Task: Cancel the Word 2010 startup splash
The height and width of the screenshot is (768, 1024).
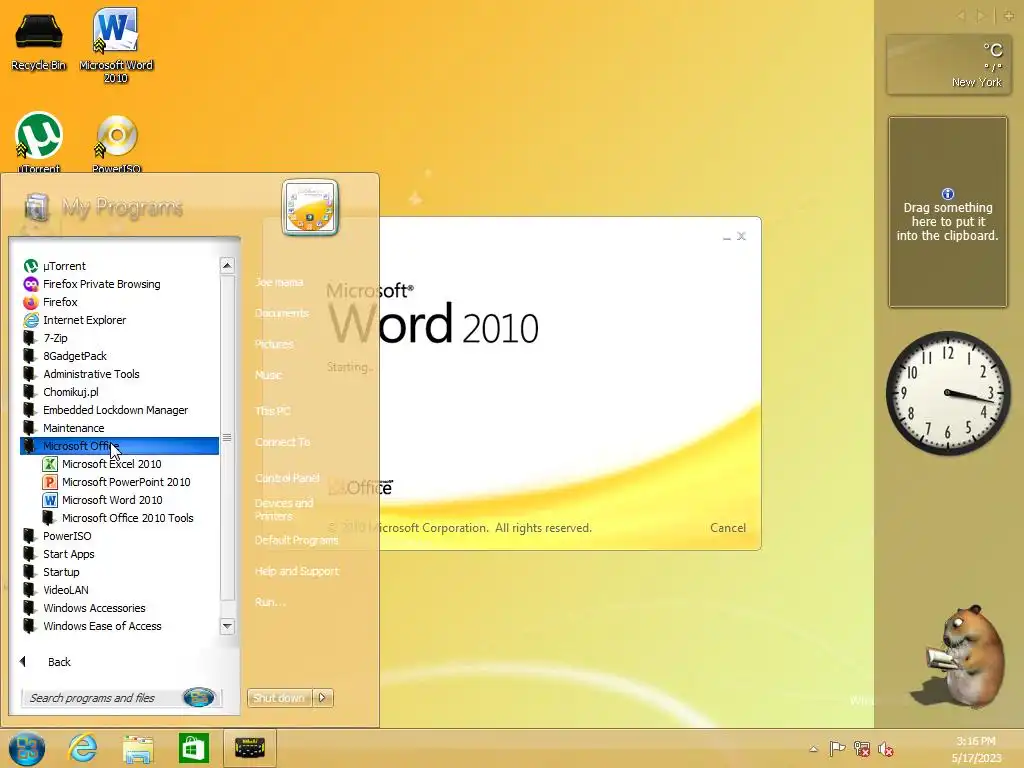Action: pos(728,528)
